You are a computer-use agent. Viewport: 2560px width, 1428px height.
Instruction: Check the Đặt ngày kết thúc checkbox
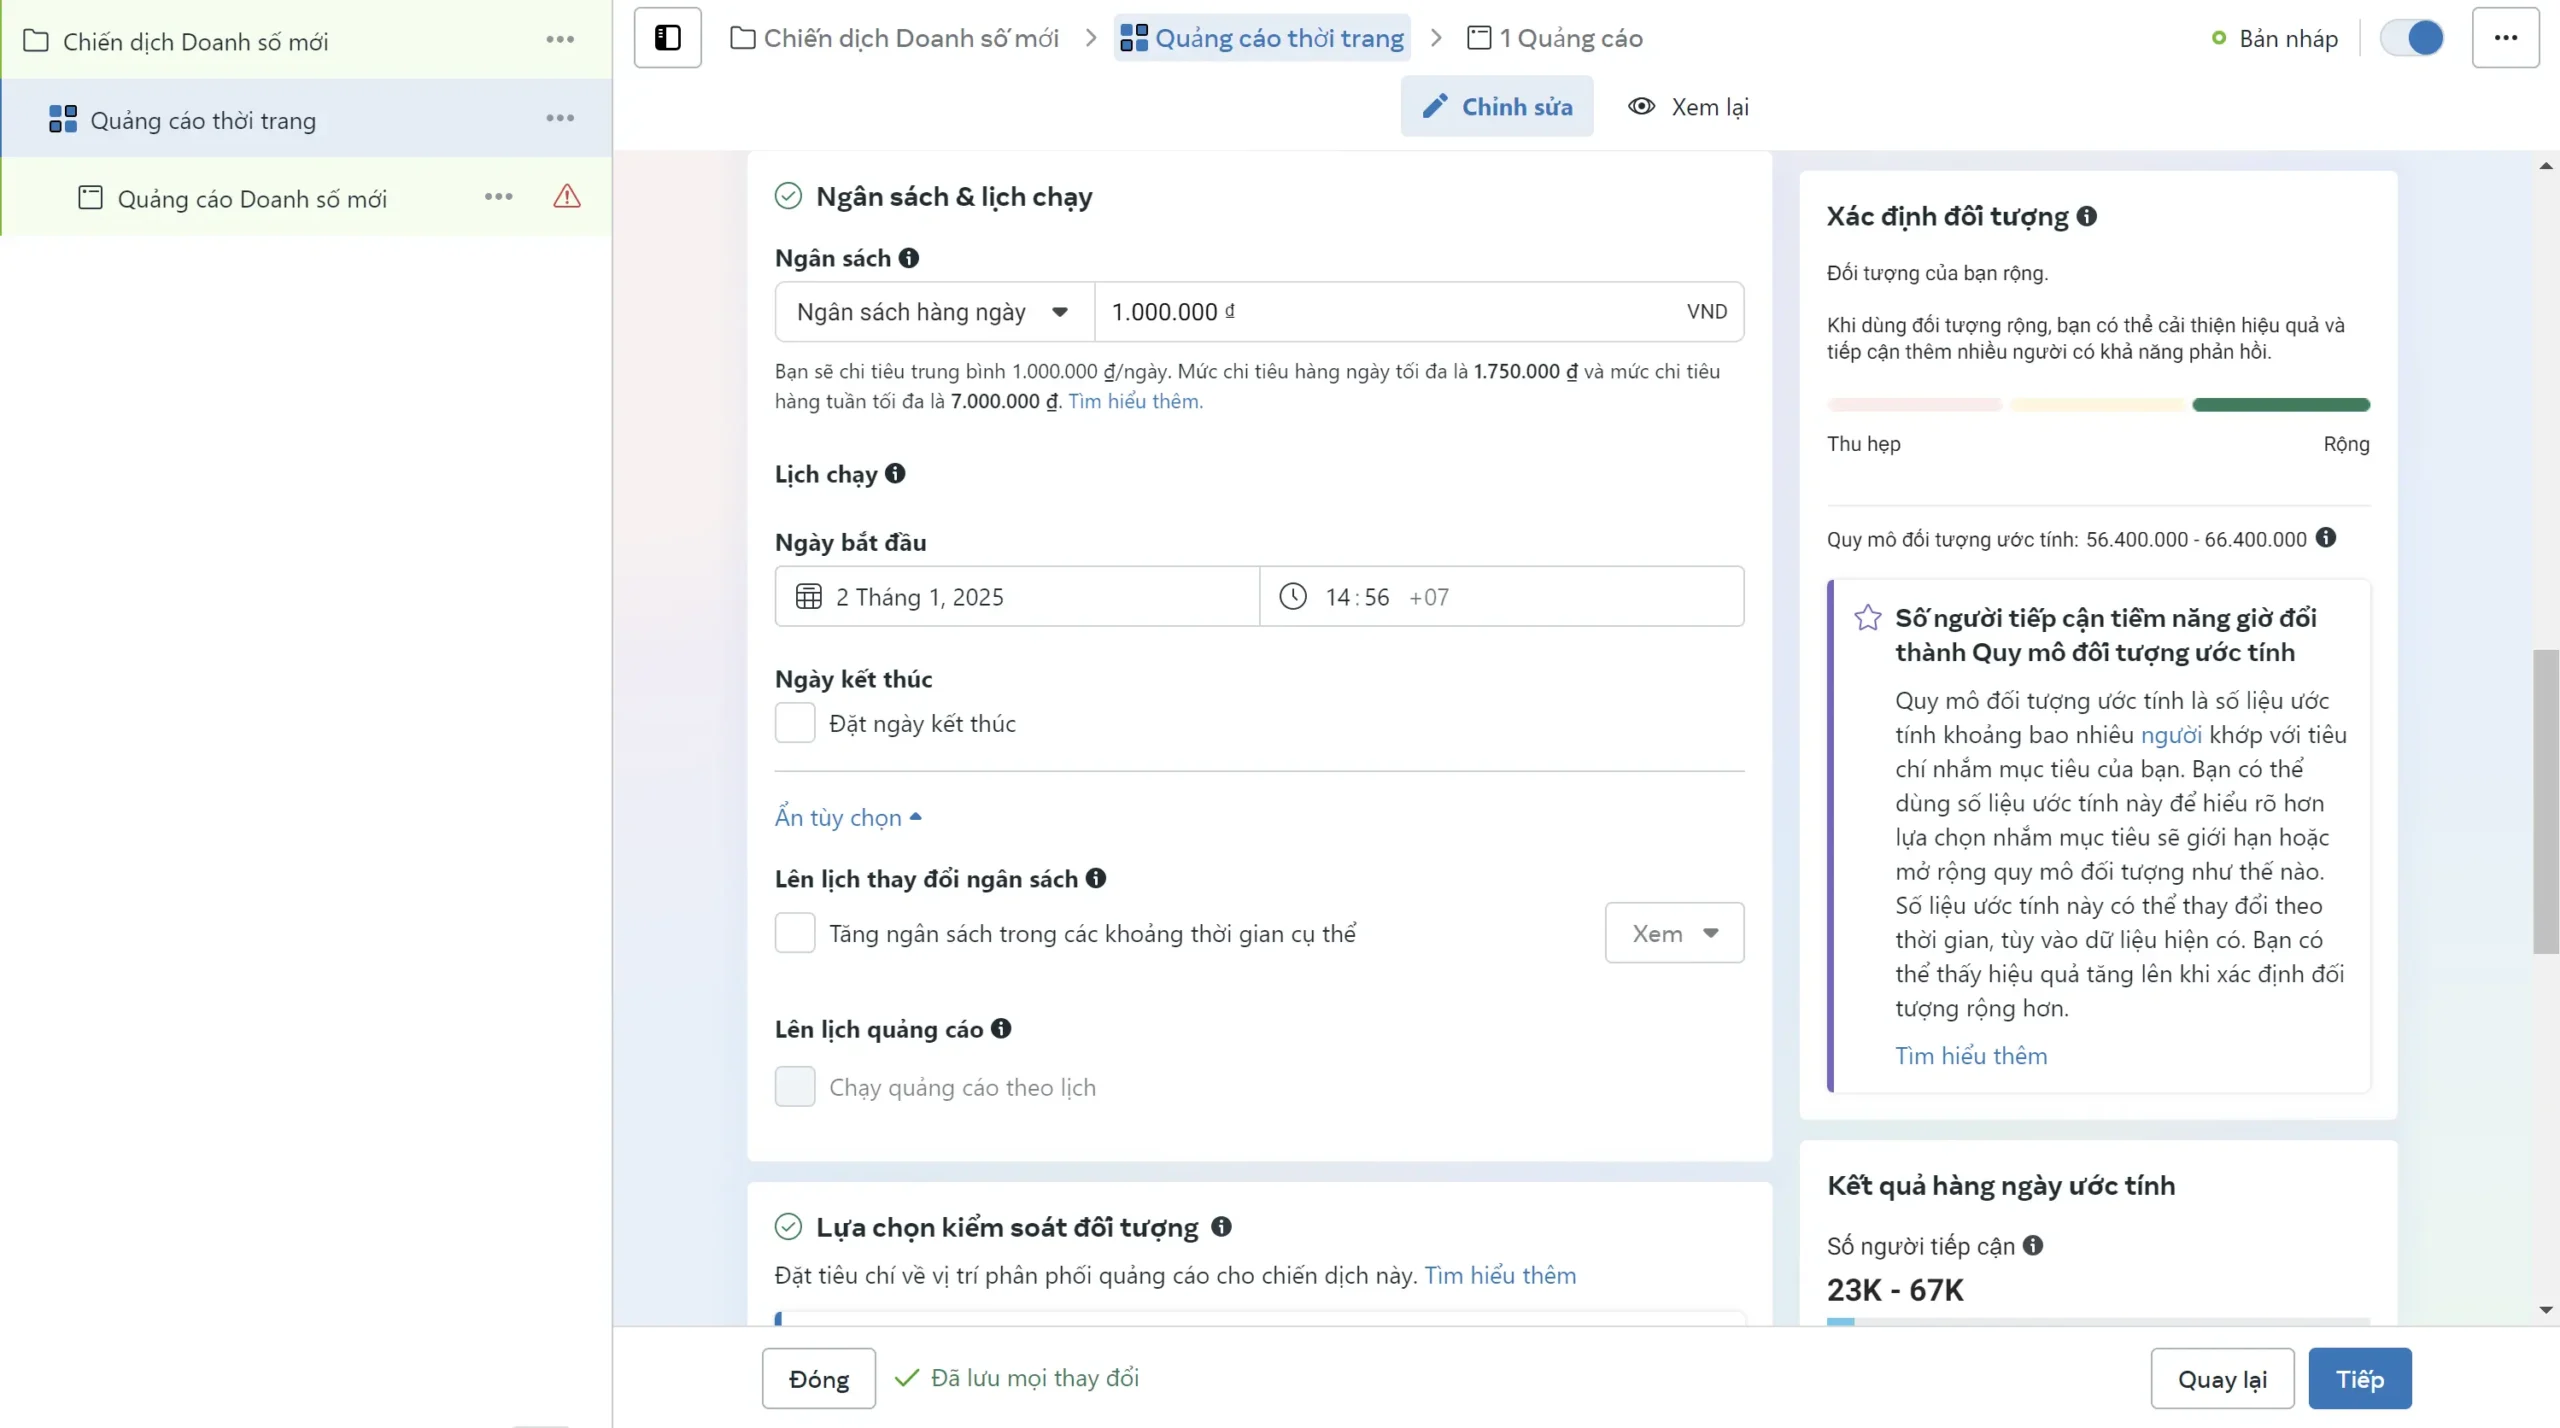click(795, 723)
